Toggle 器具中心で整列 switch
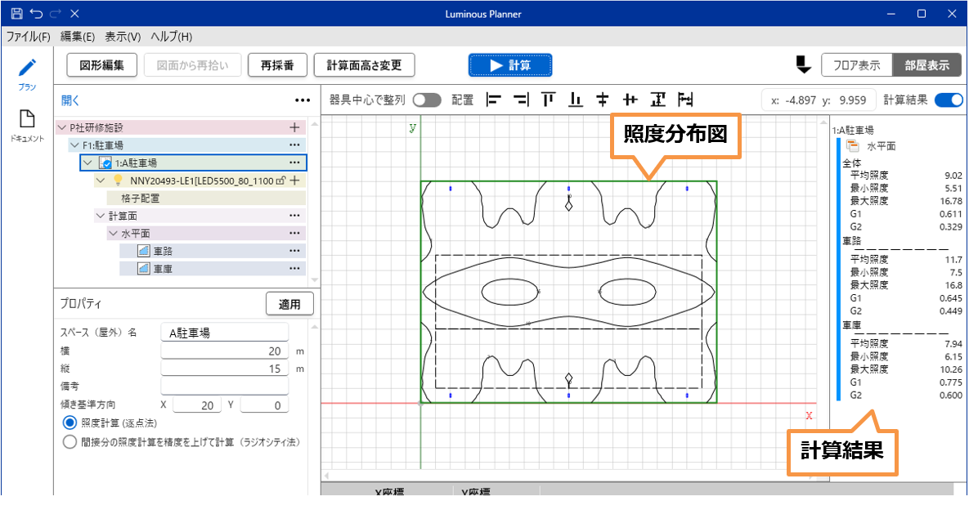 click(x=427, y=100)
